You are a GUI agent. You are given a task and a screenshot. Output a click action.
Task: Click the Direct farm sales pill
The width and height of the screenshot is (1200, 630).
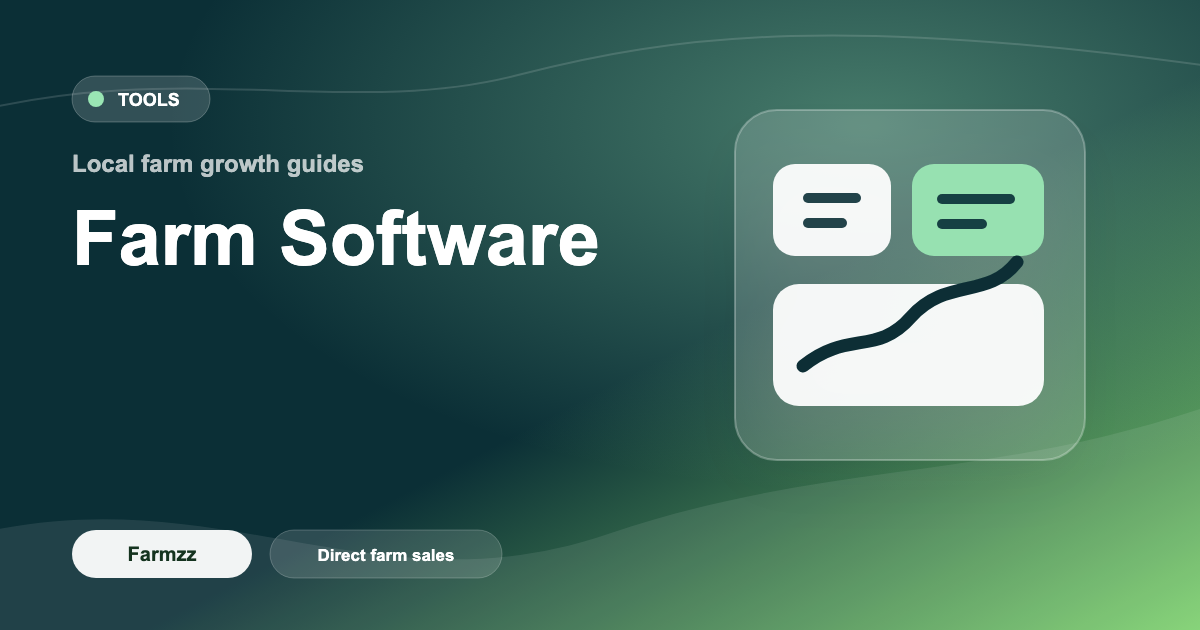click(x=386, y=554)
